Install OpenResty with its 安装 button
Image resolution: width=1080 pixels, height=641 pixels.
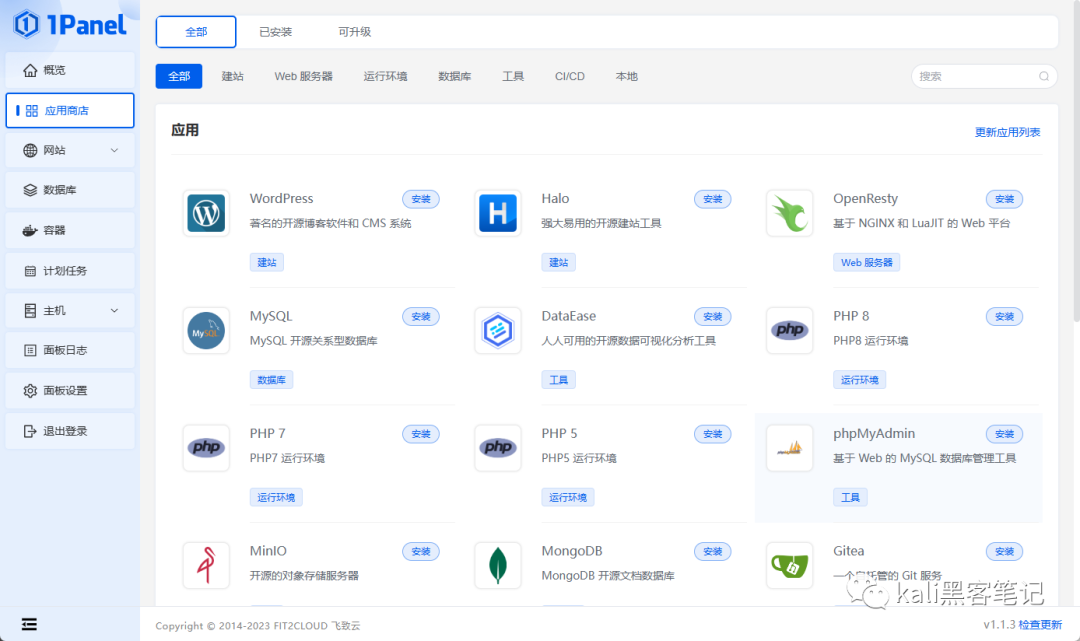[x=1004, y=199]
